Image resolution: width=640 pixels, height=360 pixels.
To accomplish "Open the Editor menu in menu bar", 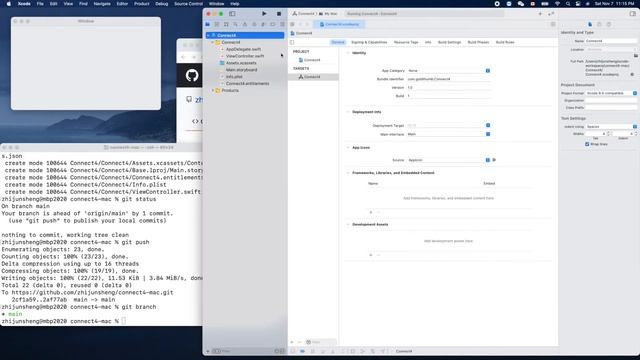I will point(122,4).
